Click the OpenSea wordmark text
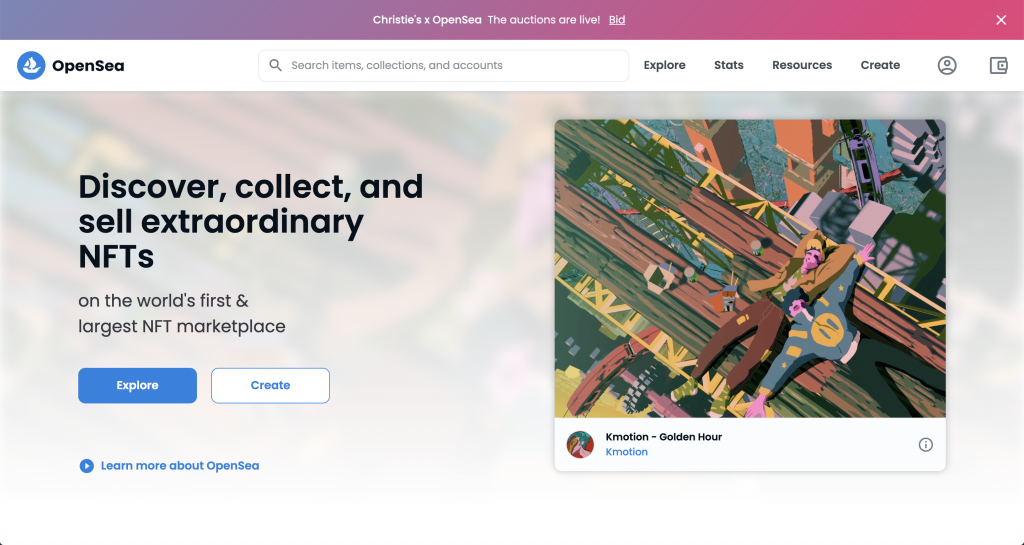This screenshot has height=545, width=1024. [88, 65]
